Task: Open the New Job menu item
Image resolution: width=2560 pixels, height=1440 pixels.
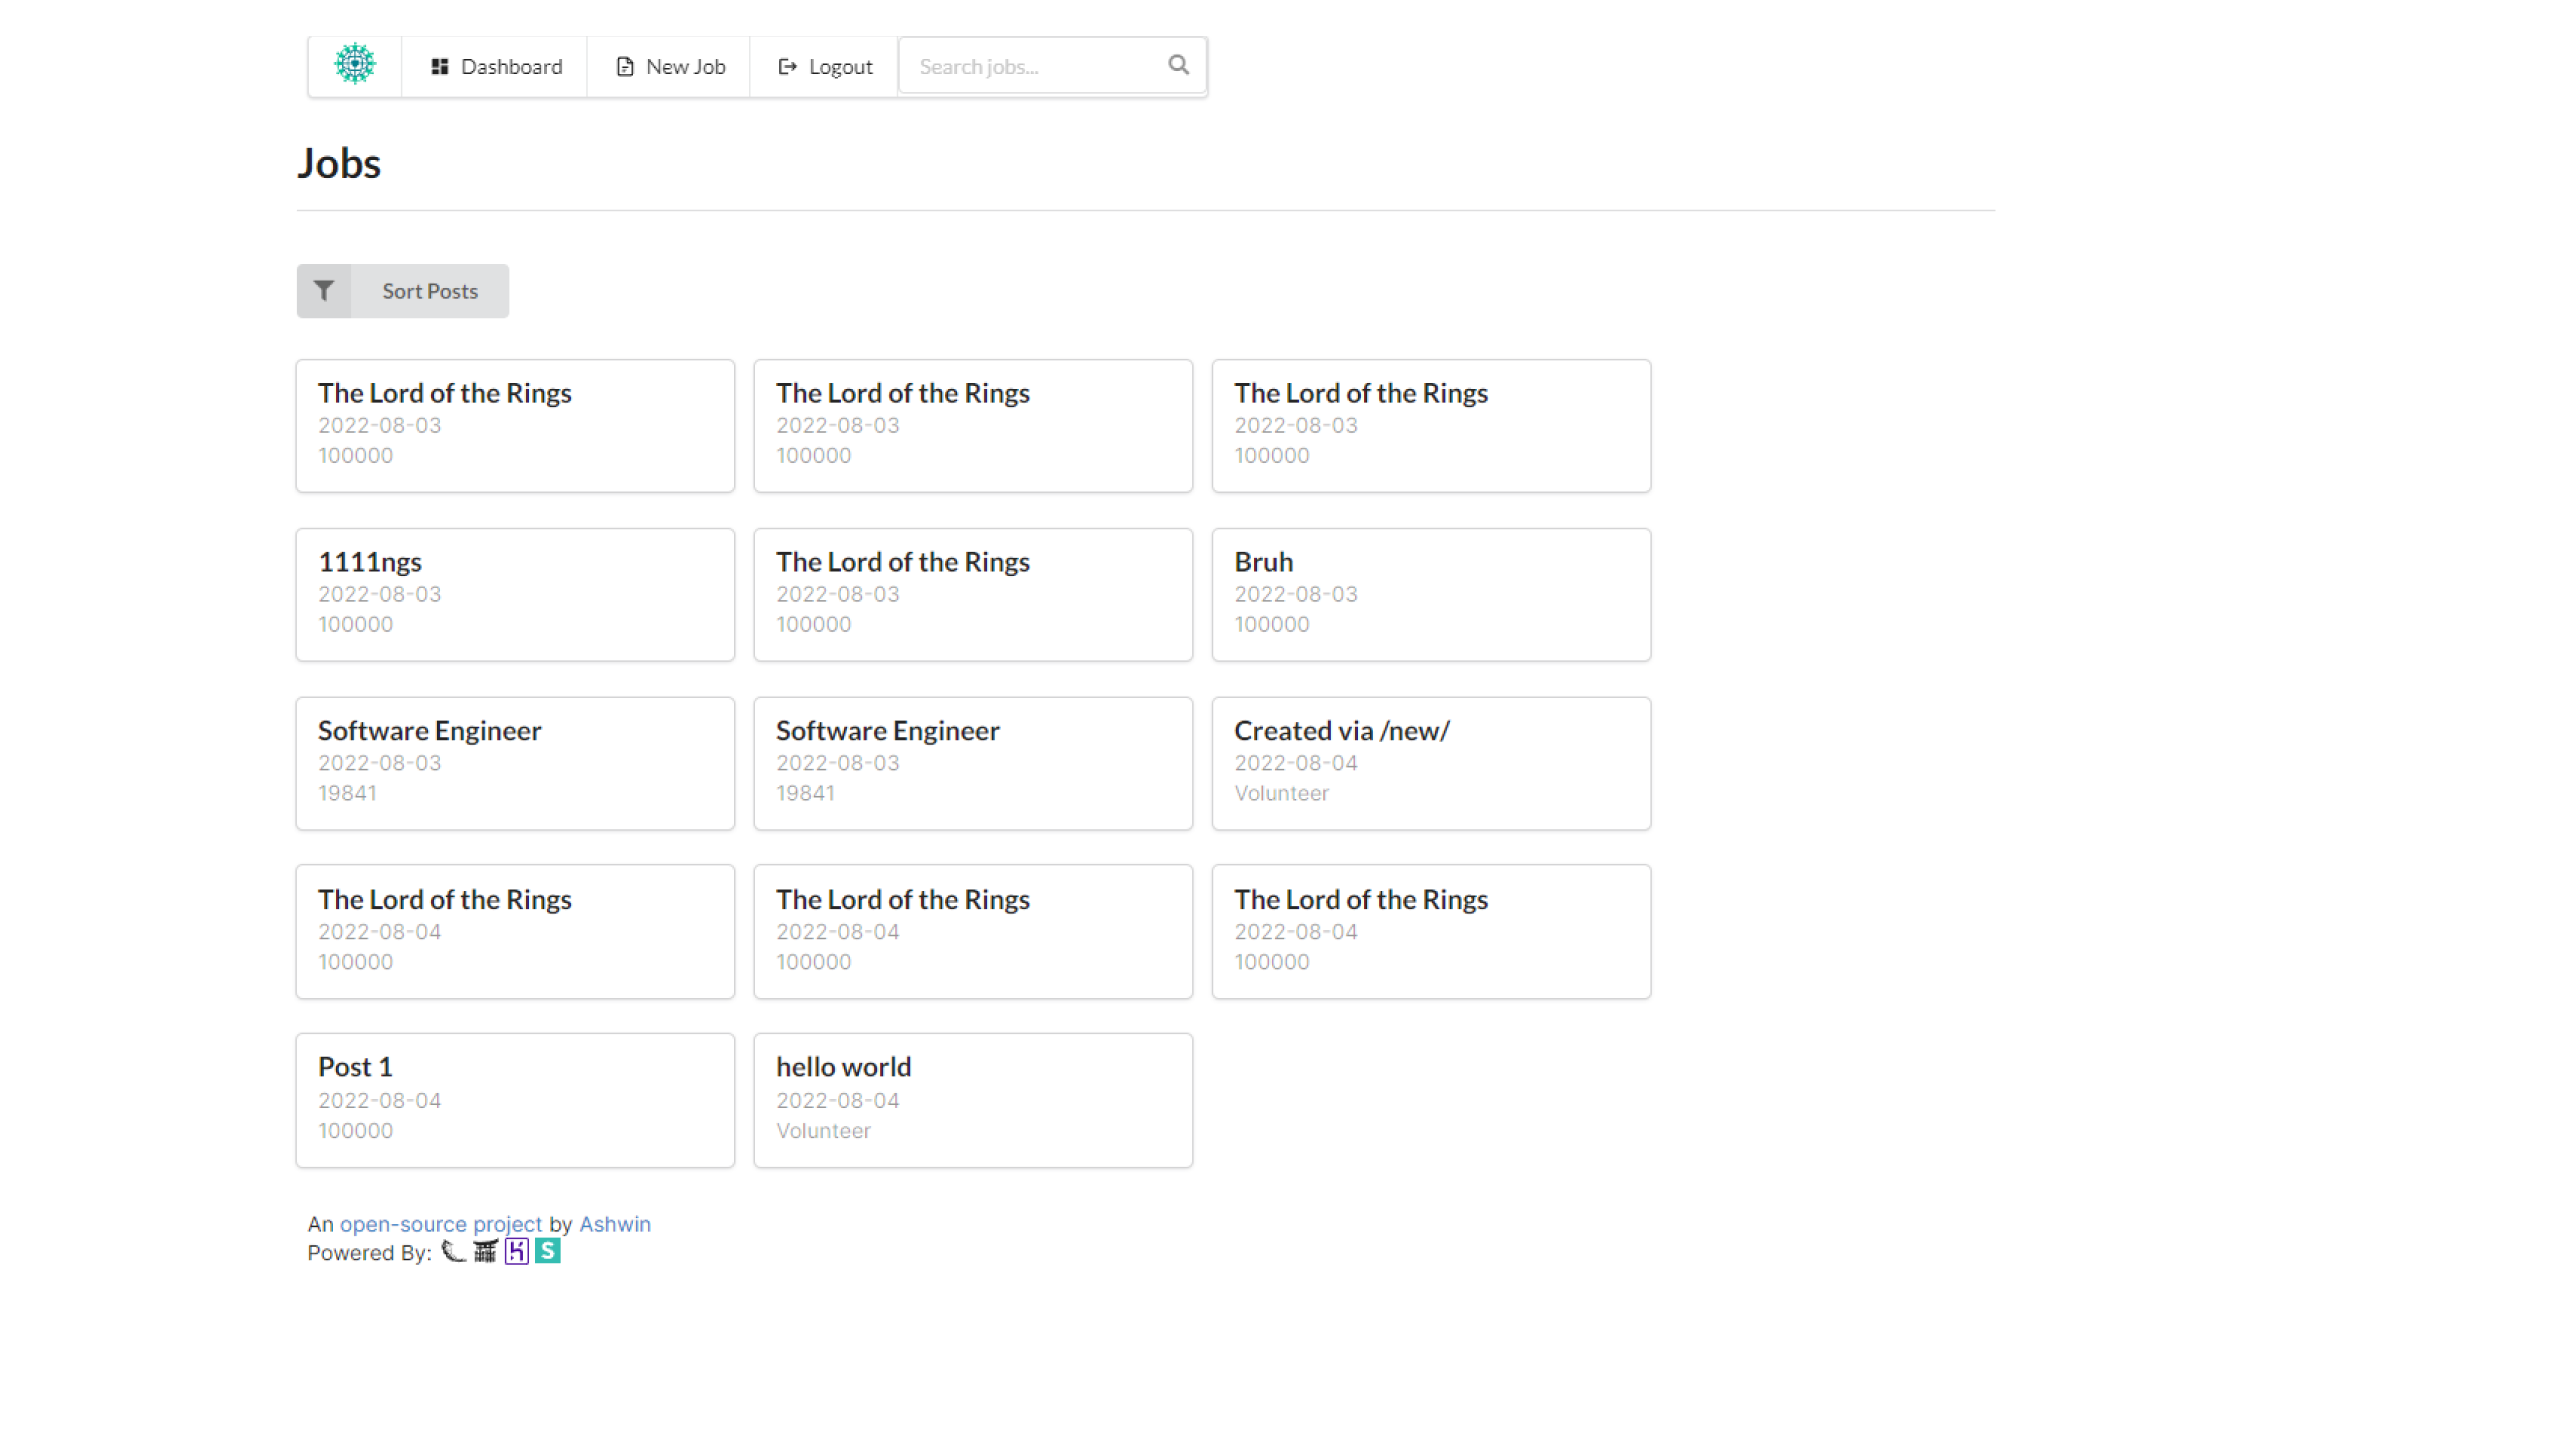Action: coord(669,67)
